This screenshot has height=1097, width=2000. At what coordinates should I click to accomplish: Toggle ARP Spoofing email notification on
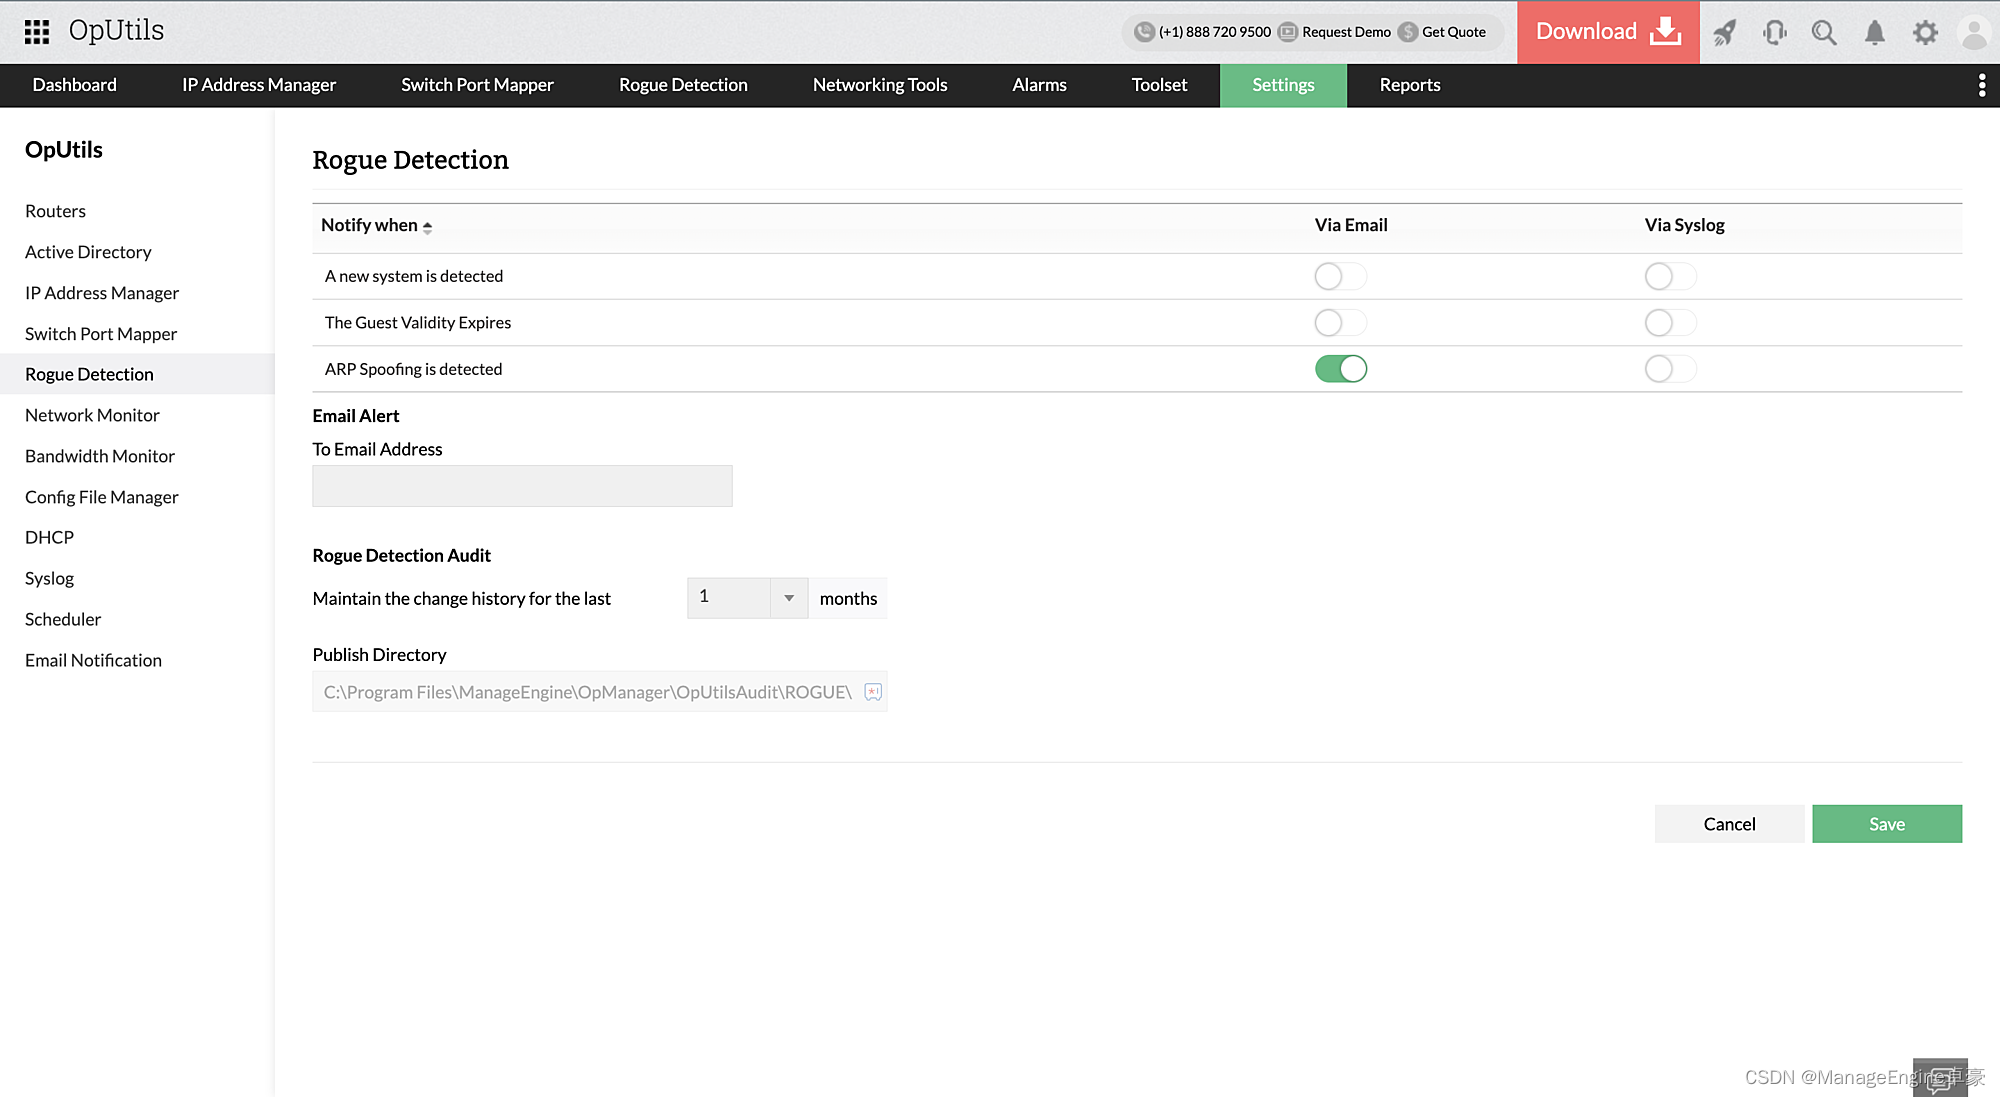click(1341, 367)
